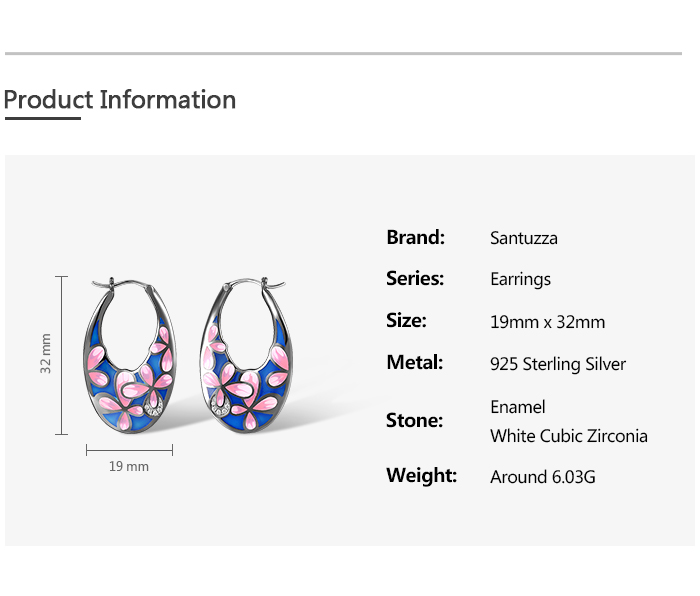
Task: Click the Product Information heading
Action: tap(119, 100)
